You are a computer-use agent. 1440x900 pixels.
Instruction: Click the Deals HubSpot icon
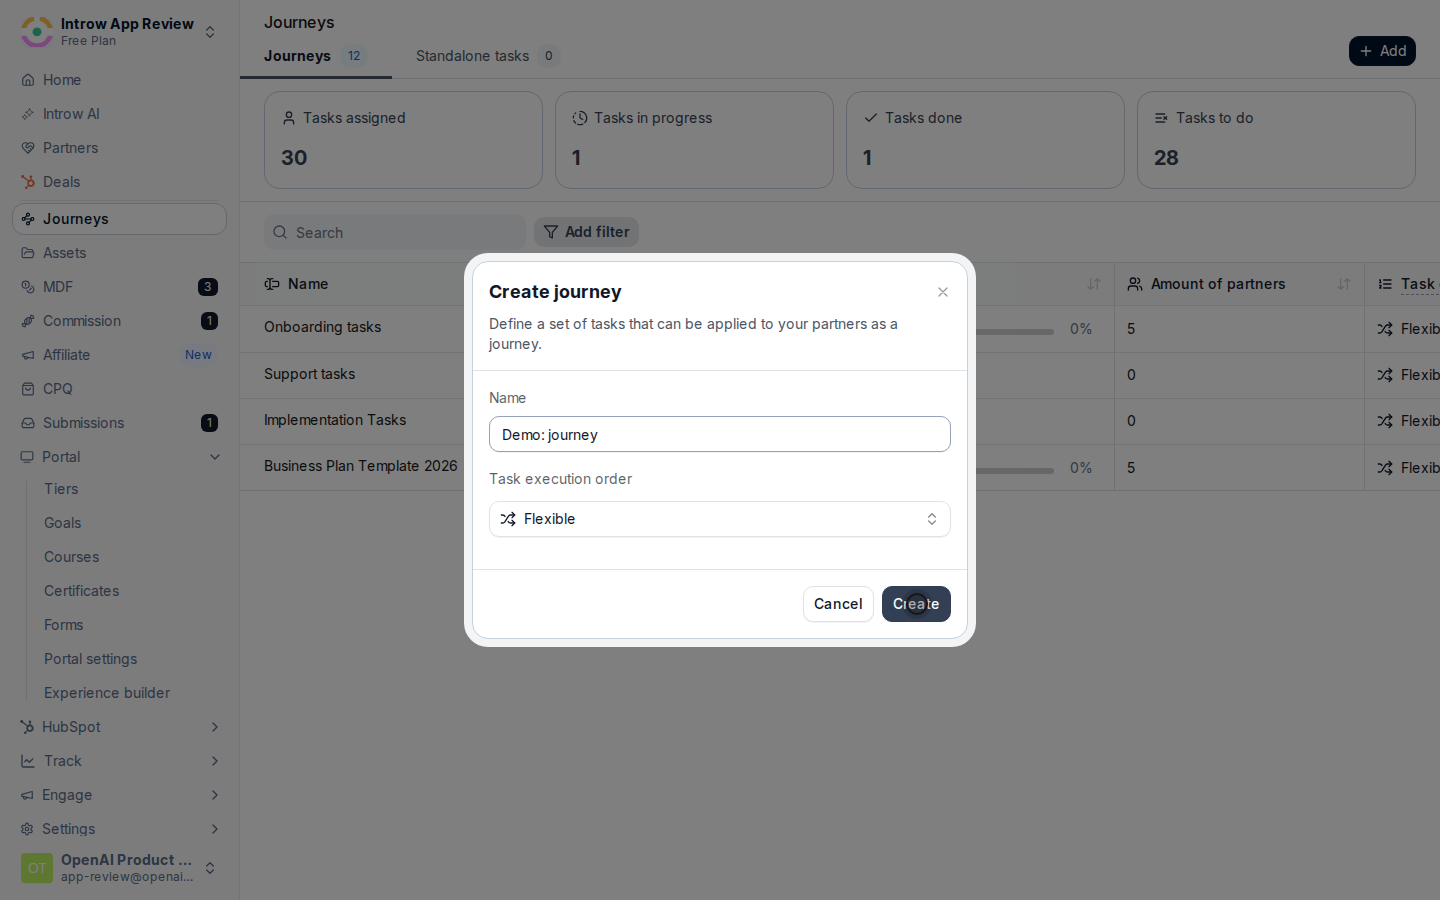(28, 182)
